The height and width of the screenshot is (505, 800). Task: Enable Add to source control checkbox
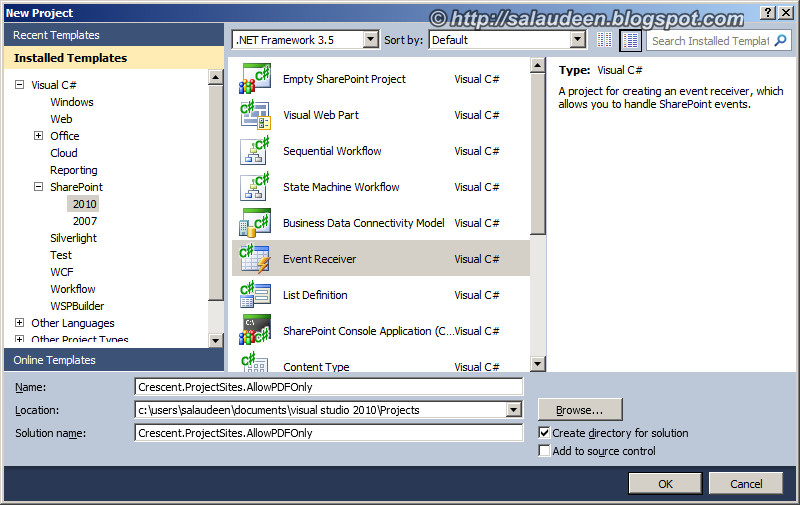click(544, 450)
